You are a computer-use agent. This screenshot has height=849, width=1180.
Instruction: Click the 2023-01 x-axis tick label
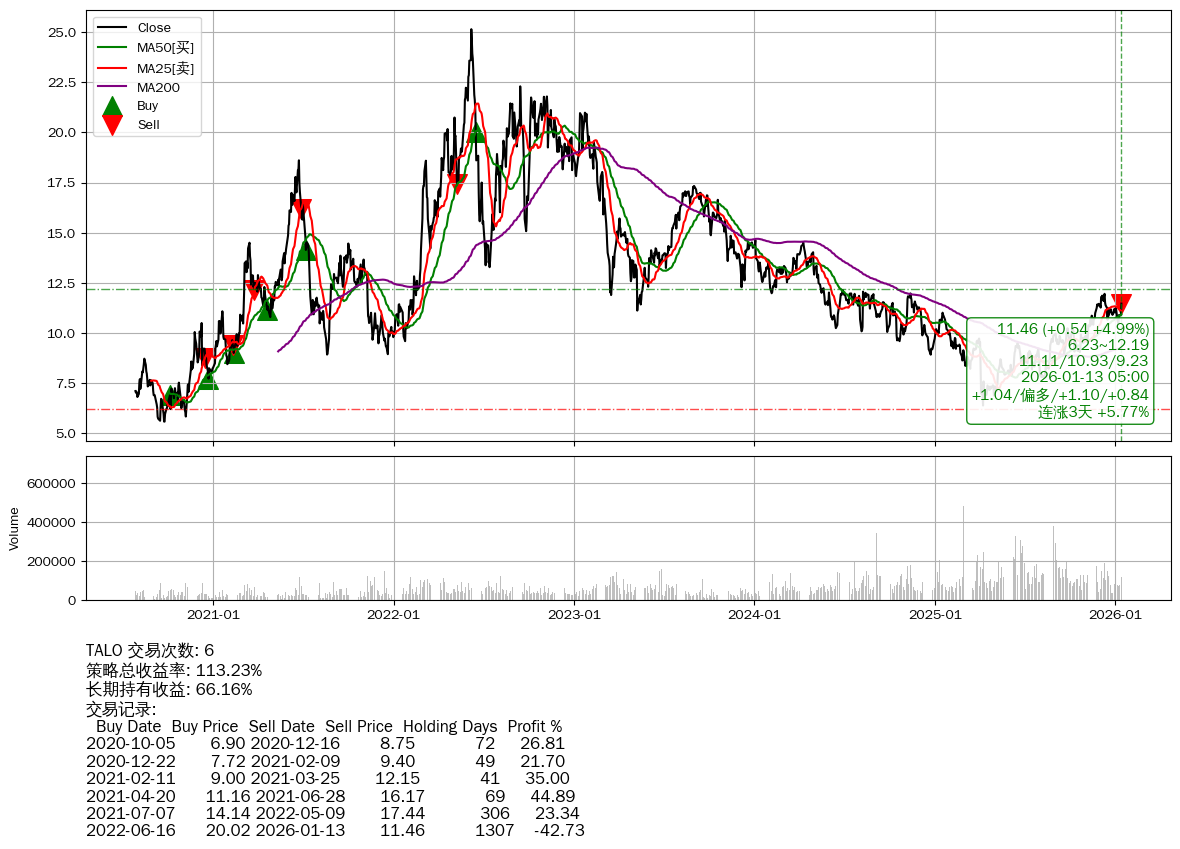click(574, 615)
